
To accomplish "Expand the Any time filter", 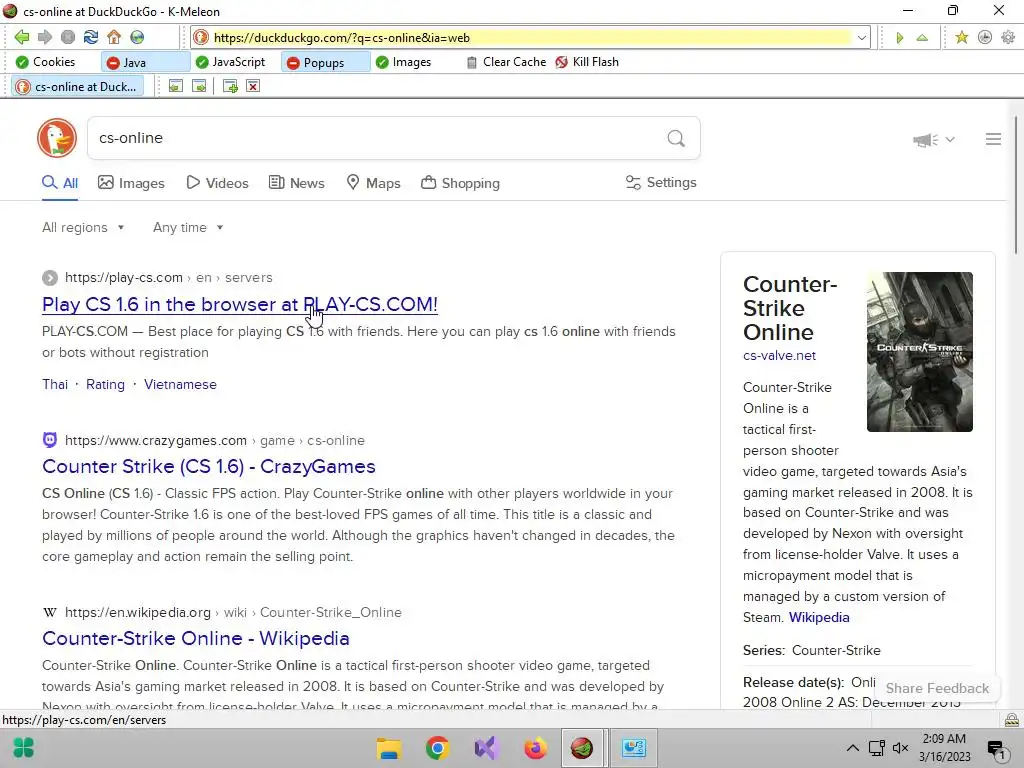I will tap(188, 227).
